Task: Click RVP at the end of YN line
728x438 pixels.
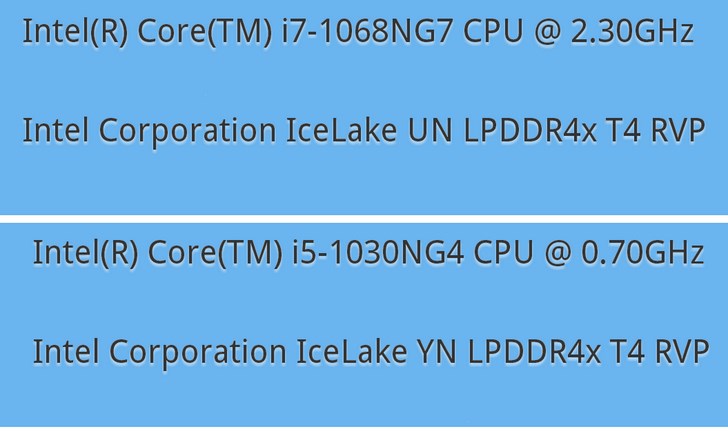Action: 686,352
